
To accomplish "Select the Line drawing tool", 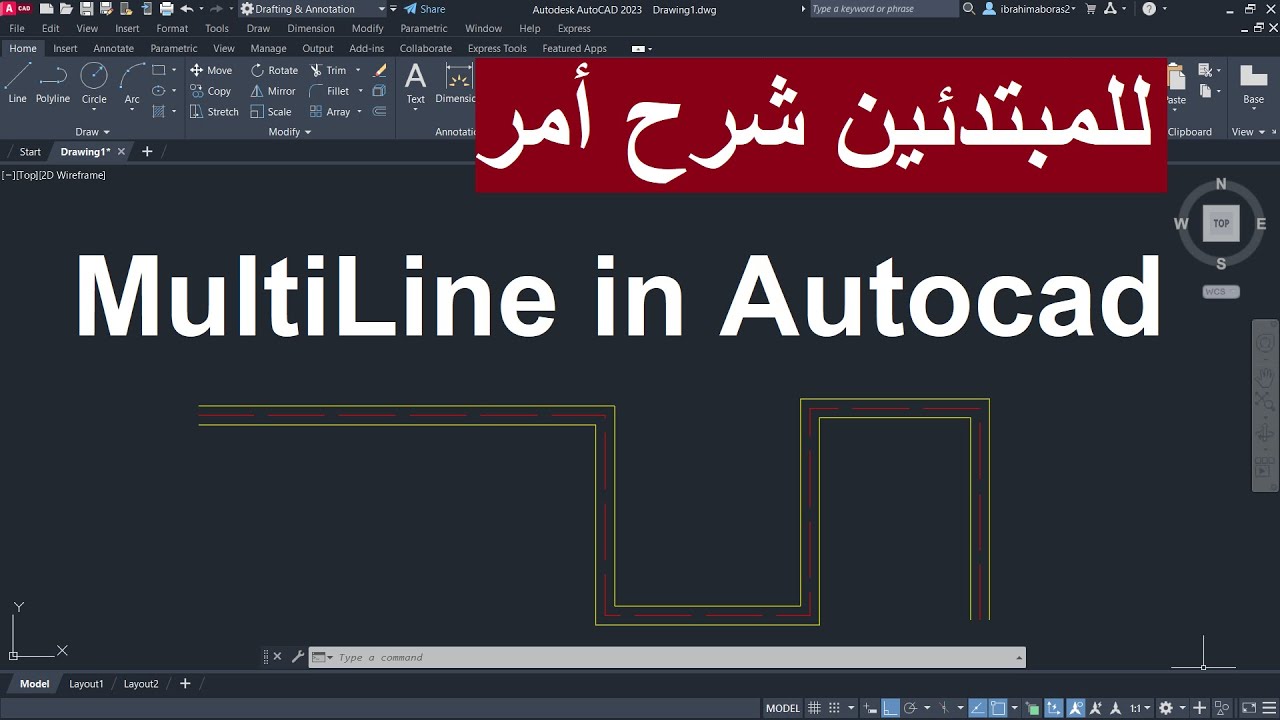I will coord(17,84).
